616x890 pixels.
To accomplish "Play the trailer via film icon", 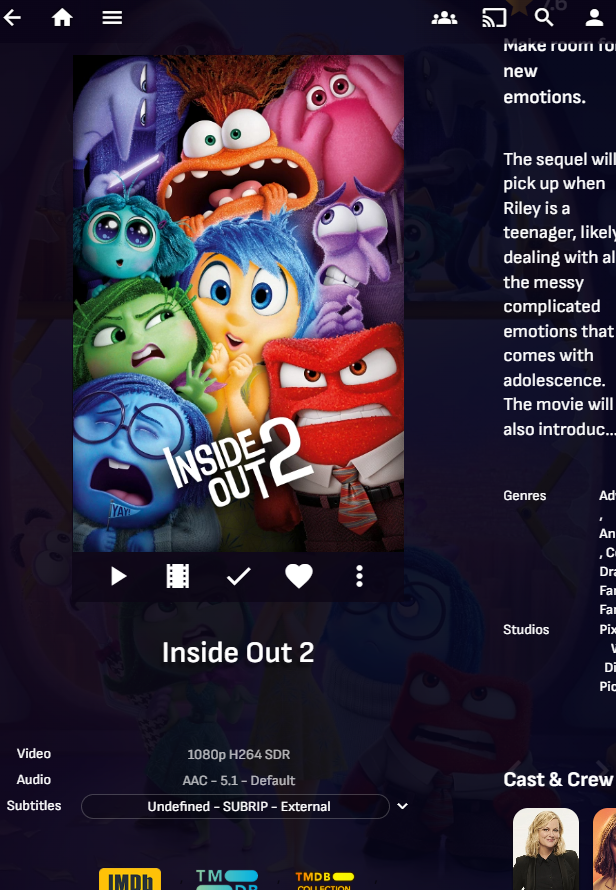I will tap(178, 576).
